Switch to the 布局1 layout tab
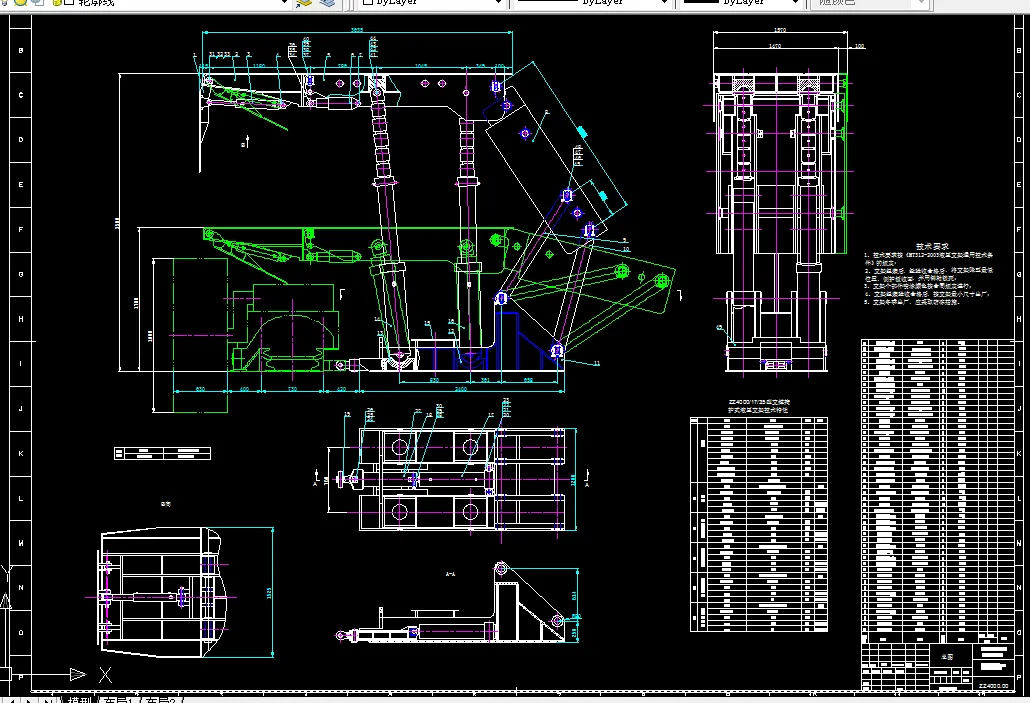The width and height of the screenshot is (1030, 703). point(119,700)
